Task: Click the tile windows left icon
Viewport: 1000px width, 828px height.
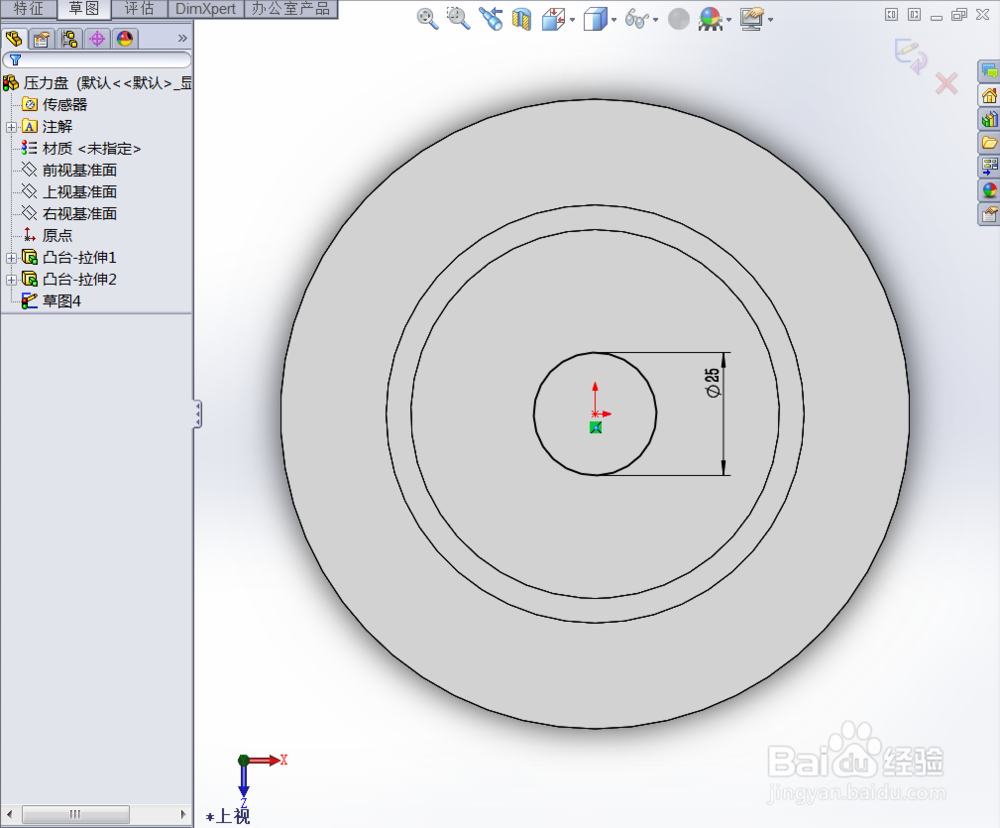Action: pos(892,14)
